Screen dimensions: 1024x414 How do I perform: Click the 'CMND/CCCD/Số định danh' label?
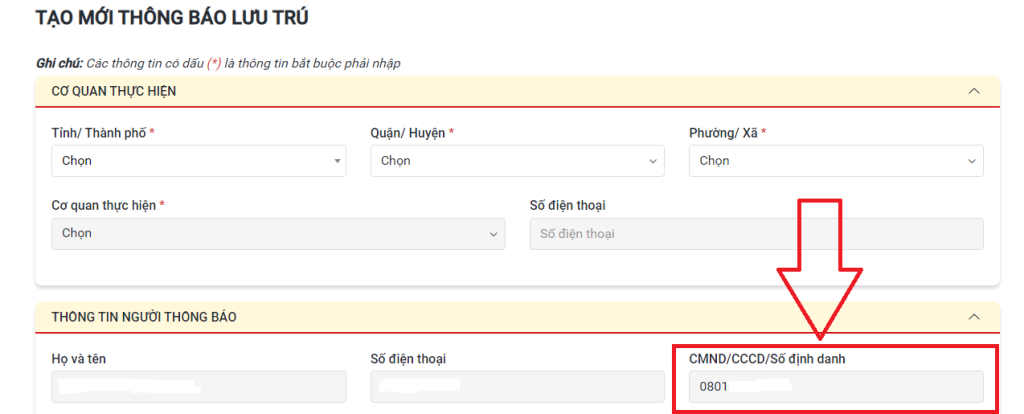click(765, 358)
